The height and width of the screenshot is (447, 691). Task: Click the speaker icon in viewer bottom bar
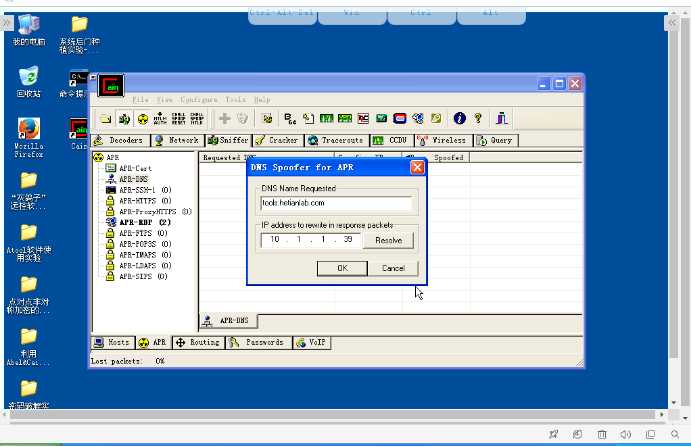pyautogui.click(x=626, y=434)
